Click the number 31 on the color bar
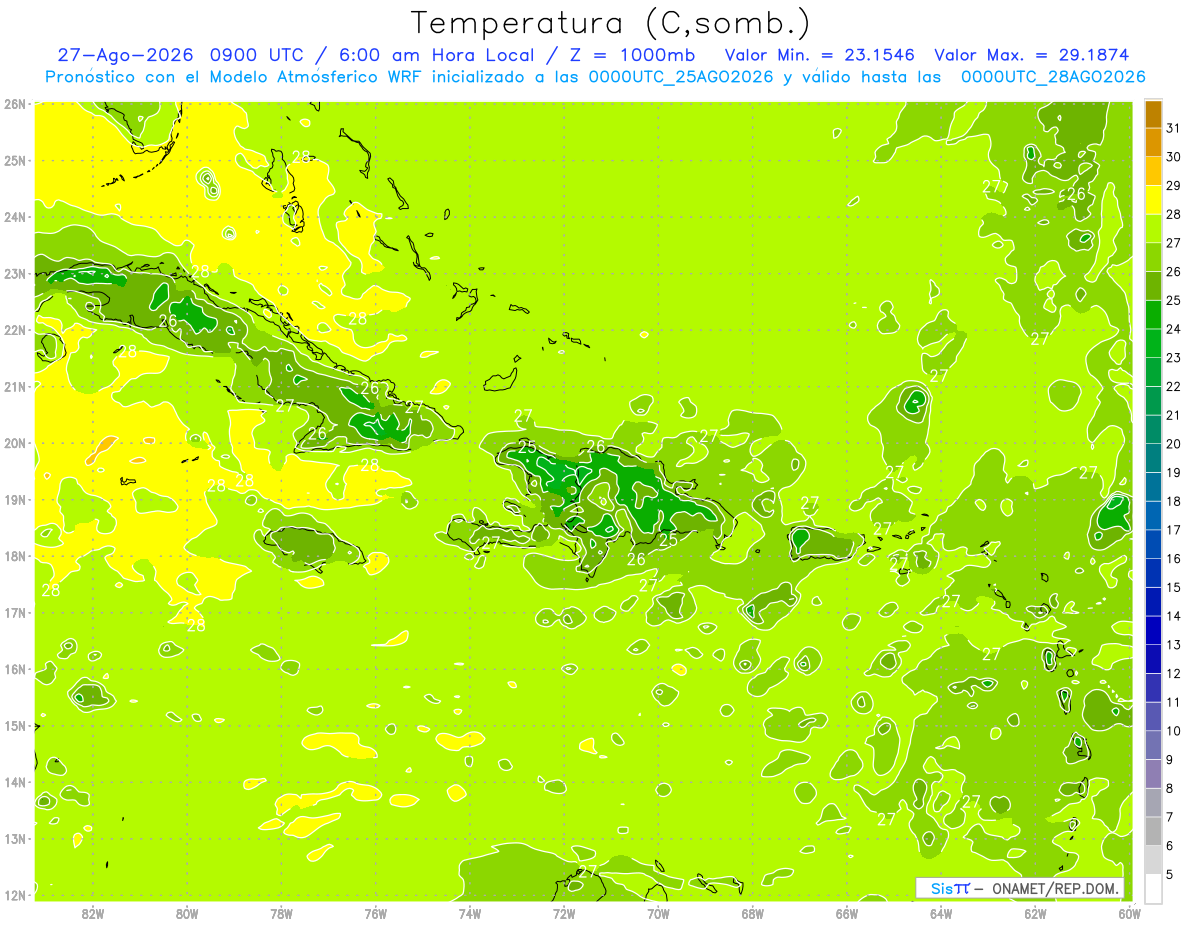1200x927 pixels. tap(1174, 128)
